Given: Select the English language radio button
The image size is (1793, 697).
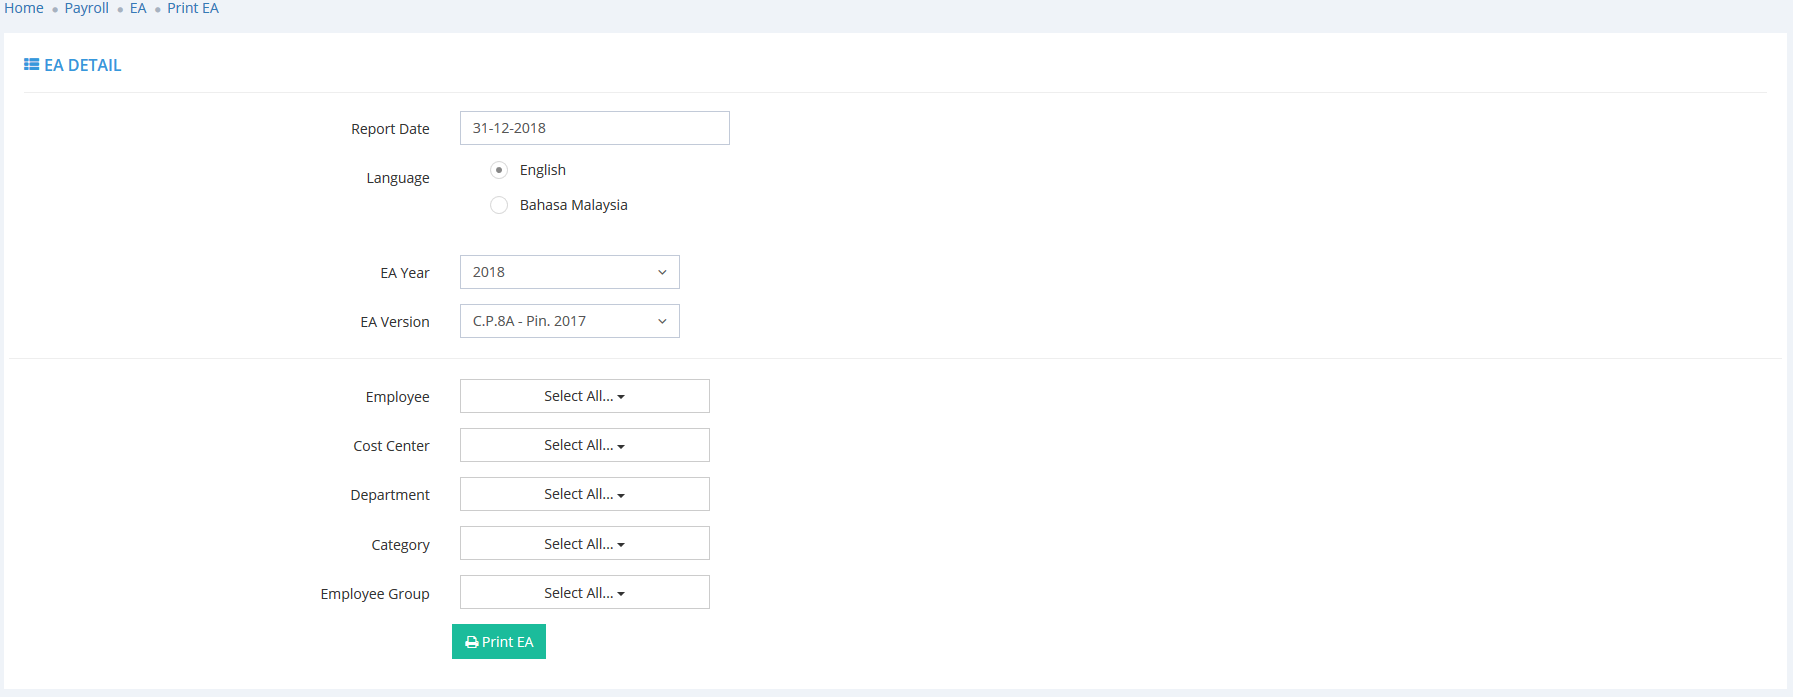Looking at the screenshot, I should [499, 170].
